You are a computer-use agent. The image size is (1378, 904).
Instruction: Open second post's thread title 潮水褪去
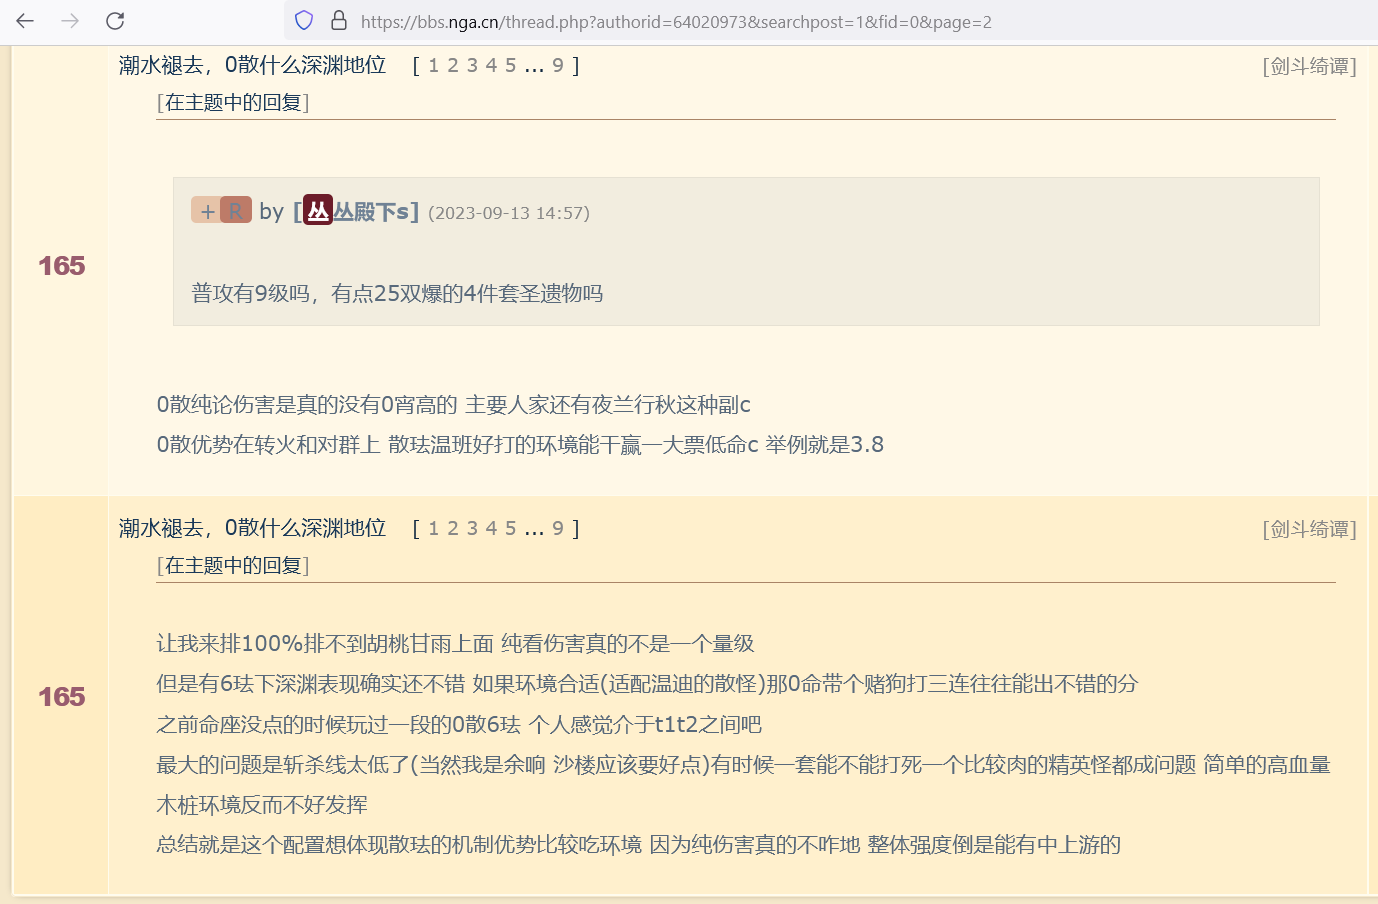click(252, 529)
